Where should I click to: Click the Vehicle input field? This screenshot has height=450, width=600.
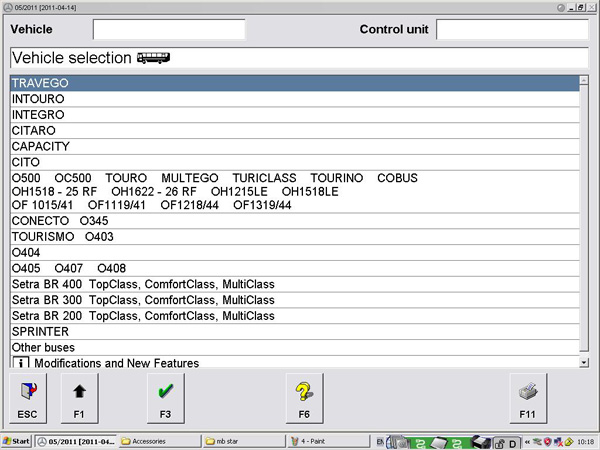[x=169, y=29]
